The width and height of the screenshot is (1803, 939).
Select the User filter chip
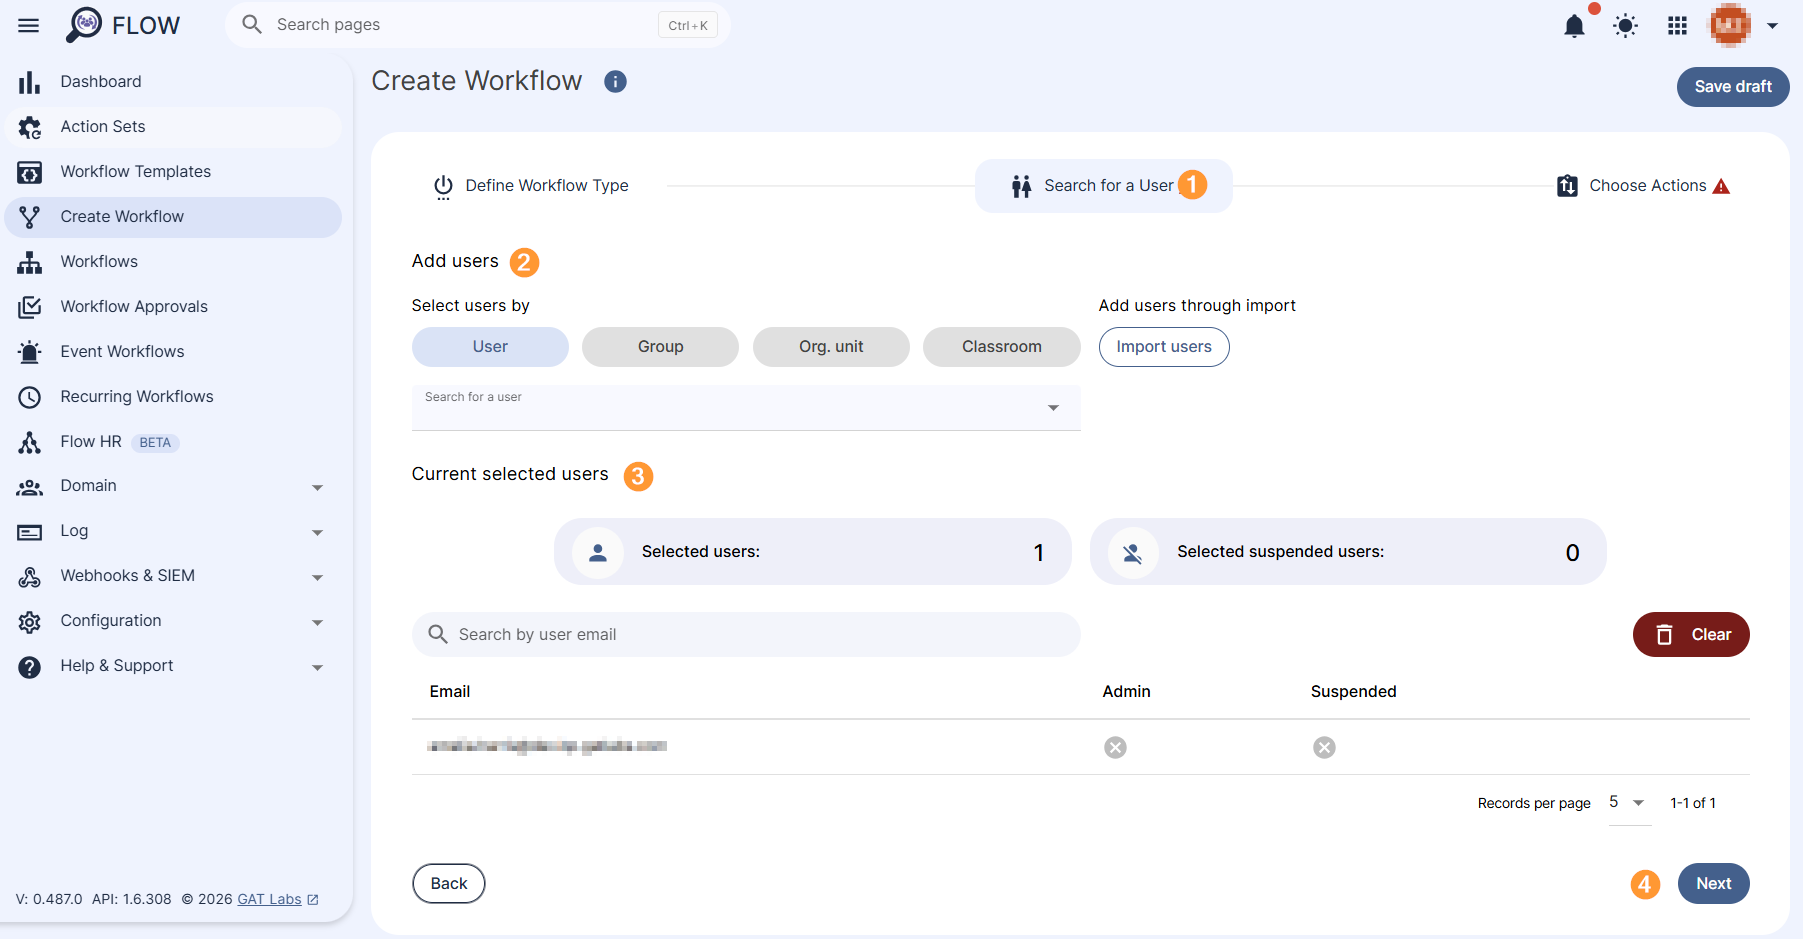(x=490, y=347)
